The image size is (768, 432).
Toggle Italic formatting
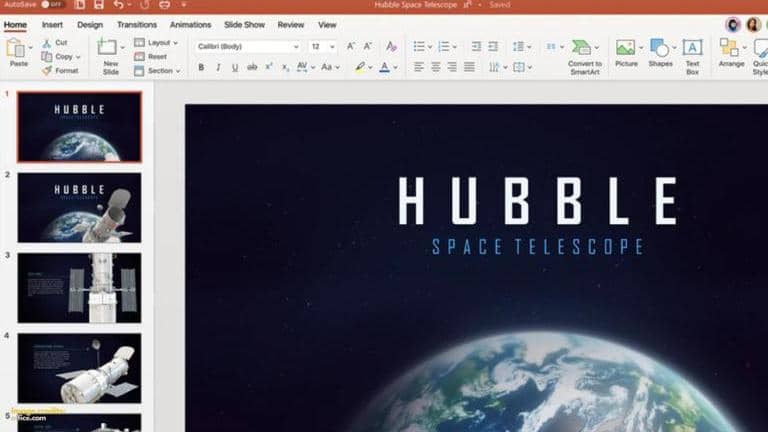pyautogui.click(x=218, y=67)
